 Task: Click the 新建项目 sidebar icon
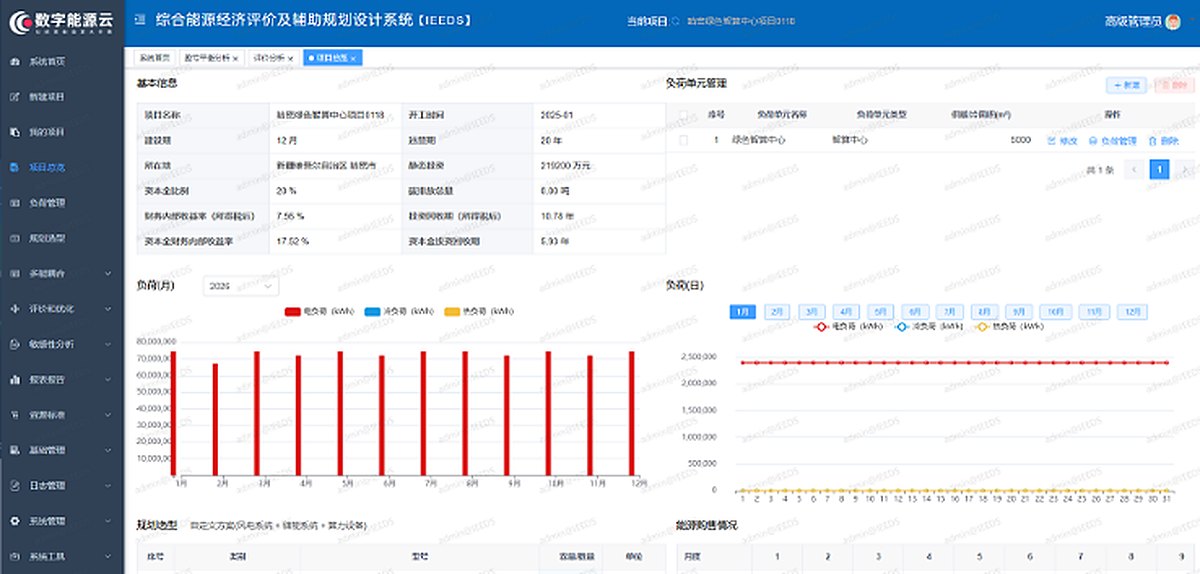click(x=14, y=97)
